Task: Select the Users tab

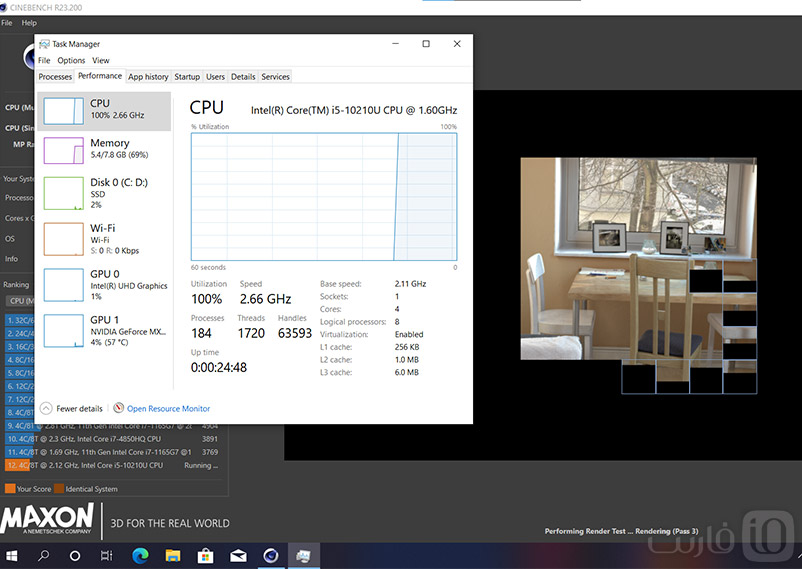Action: tap(215, 77)
